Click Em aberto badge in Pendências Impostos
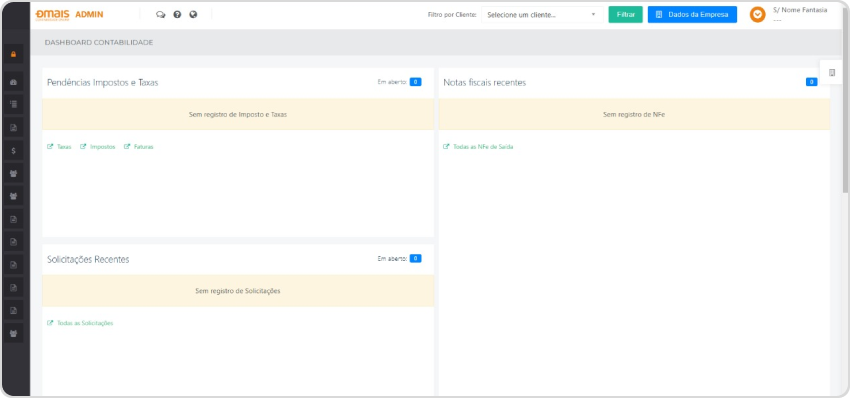The height and width of the screenshot is (398, 850). pos(415,82)
